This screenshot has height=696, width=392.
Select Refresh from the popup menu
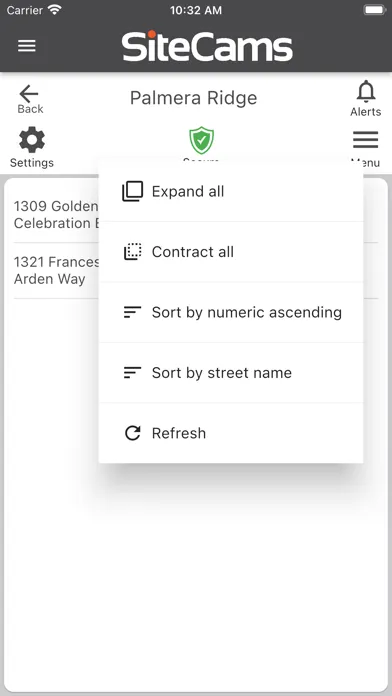coord(231,433)
